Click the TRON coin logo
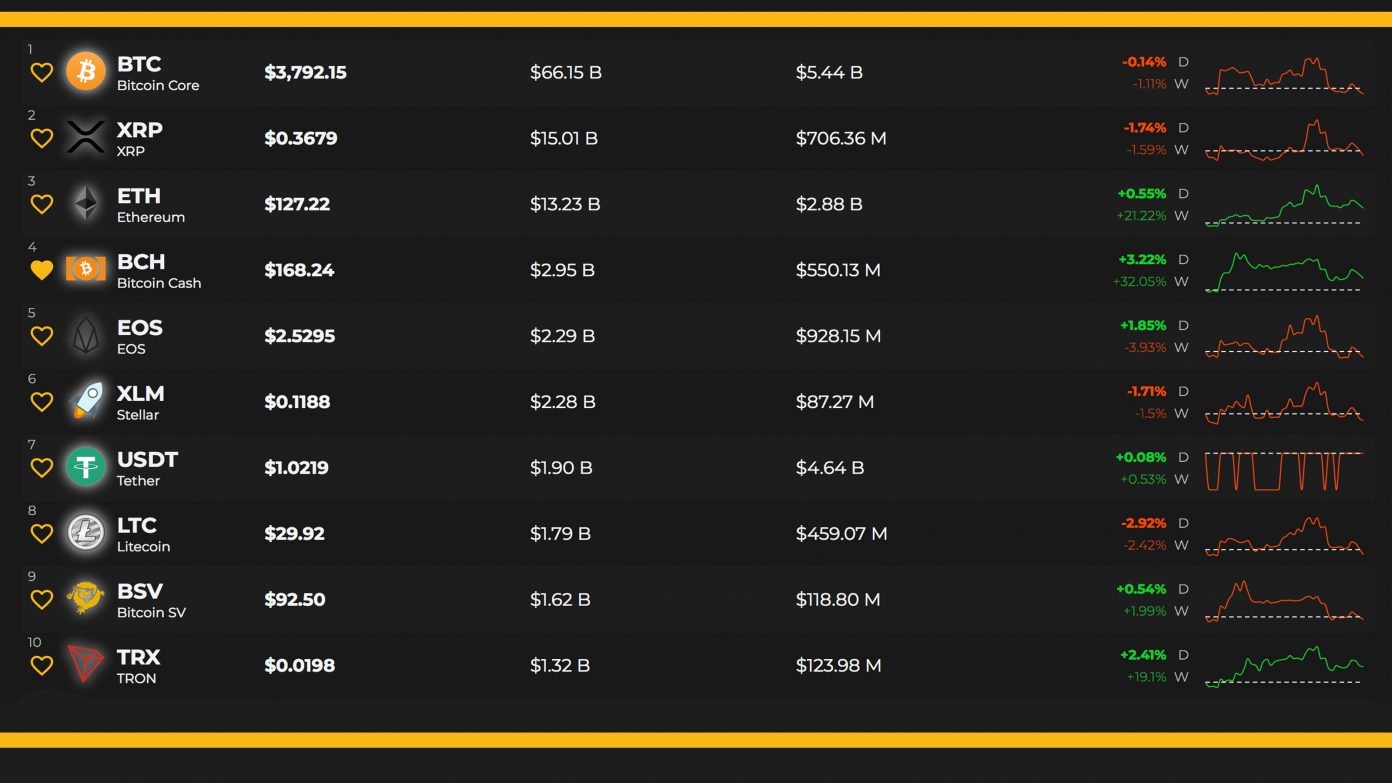 pyautogui.click(x=86, y=665)
